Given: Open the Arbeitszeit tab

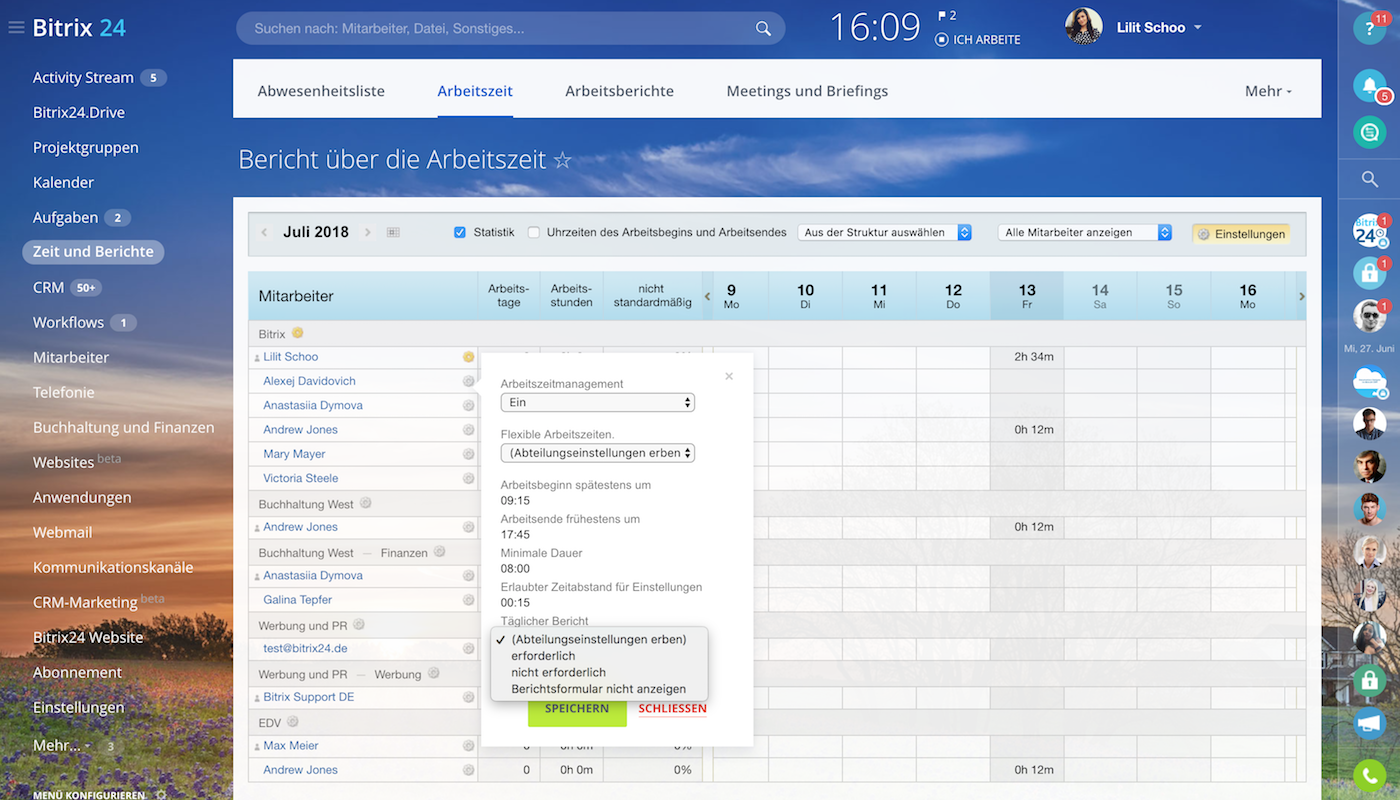Looking at the screenshot, I should (x=475, y=91).
